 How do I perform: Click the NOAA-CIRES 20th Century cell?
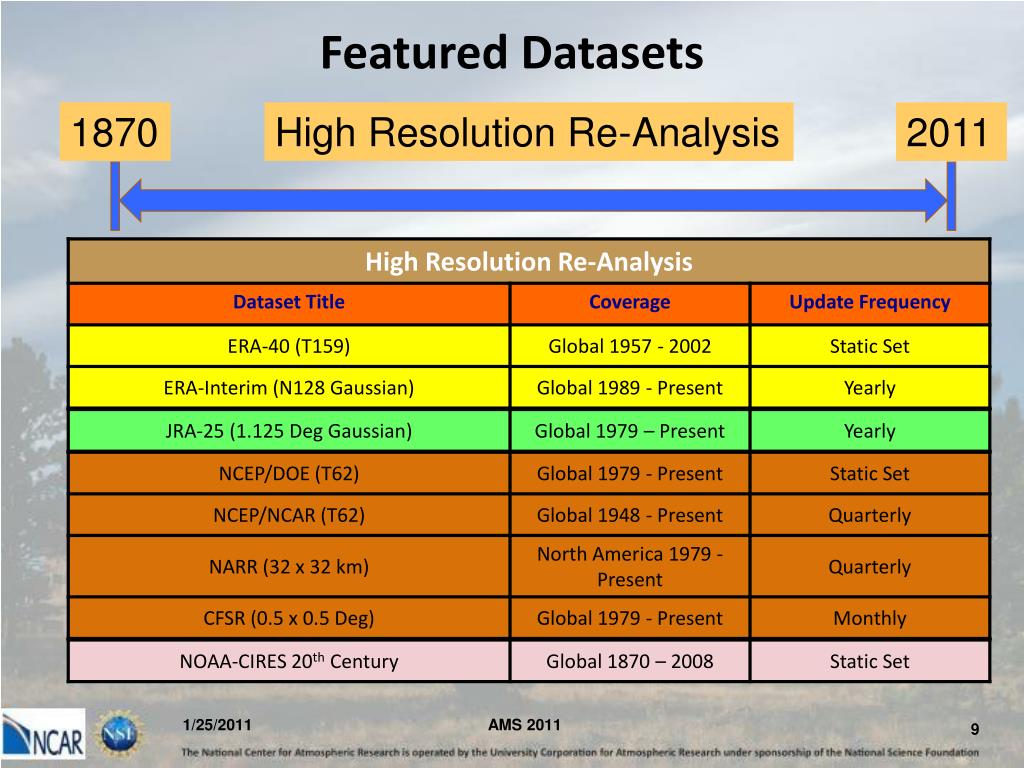pyautogui.click(x=289, y=662)
